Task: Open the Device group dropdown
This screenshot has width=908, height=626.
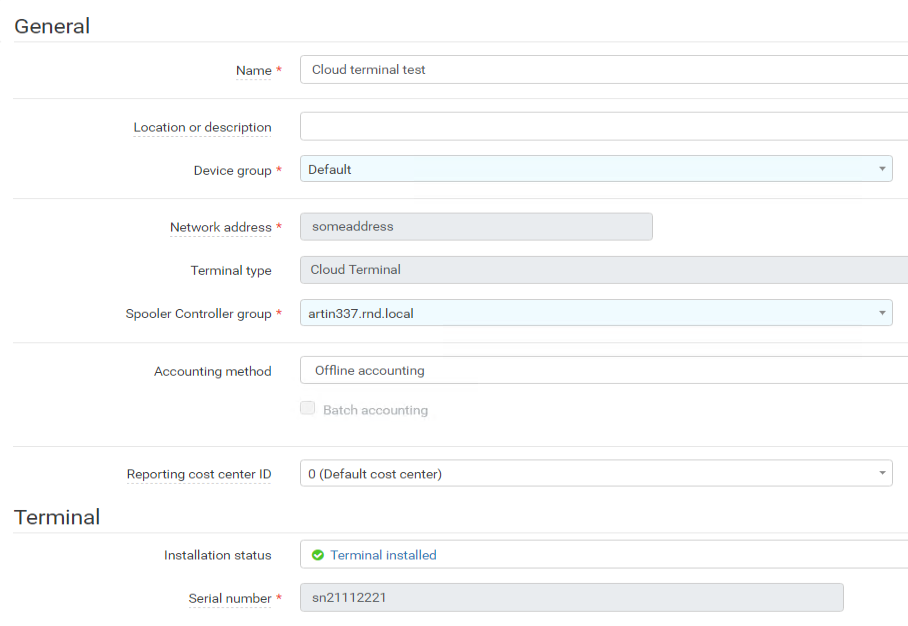Action: coord(596,170)
